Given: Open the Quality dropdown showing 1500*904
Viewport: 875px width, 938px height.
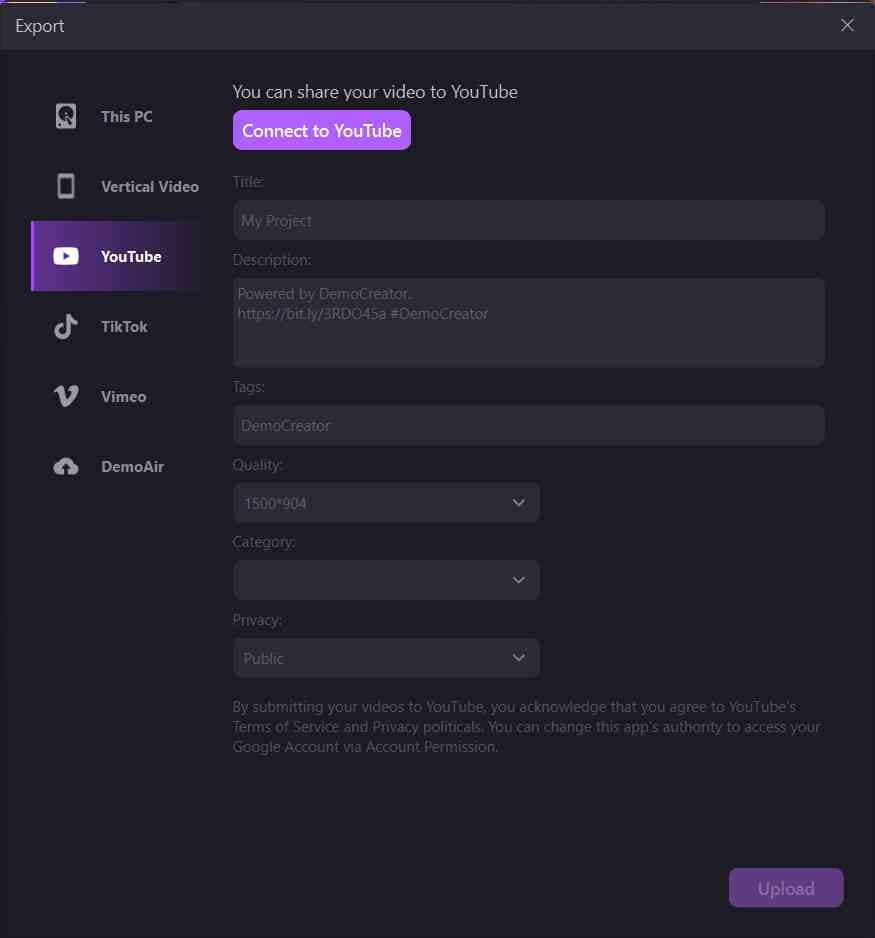Looking at the screenshot, I should (x=386, y=502).
